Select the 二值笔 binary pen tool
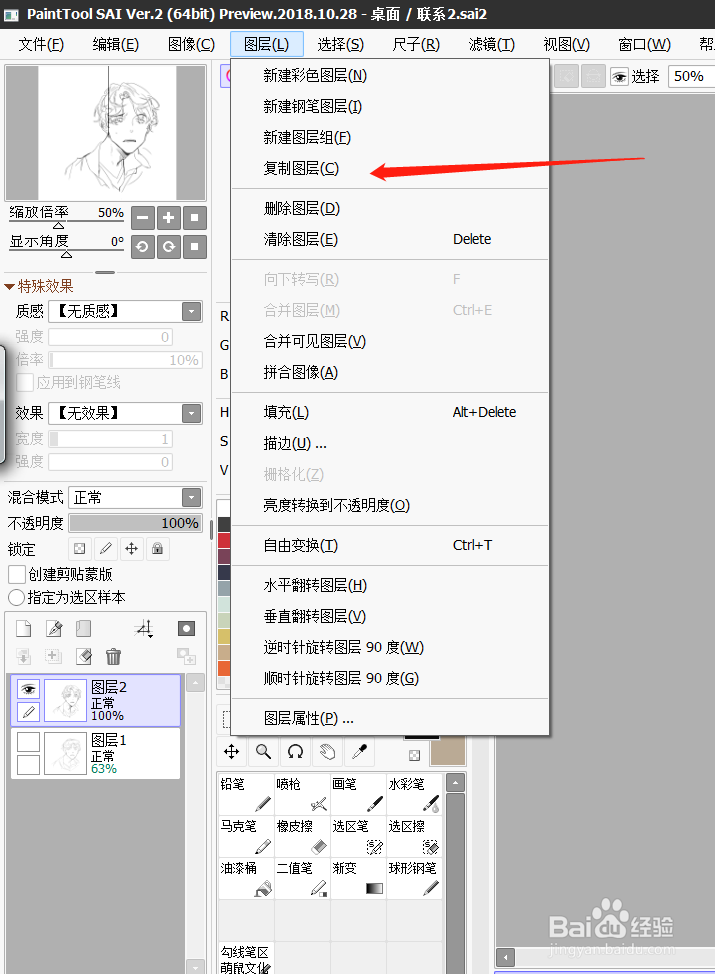 (302, 878)
